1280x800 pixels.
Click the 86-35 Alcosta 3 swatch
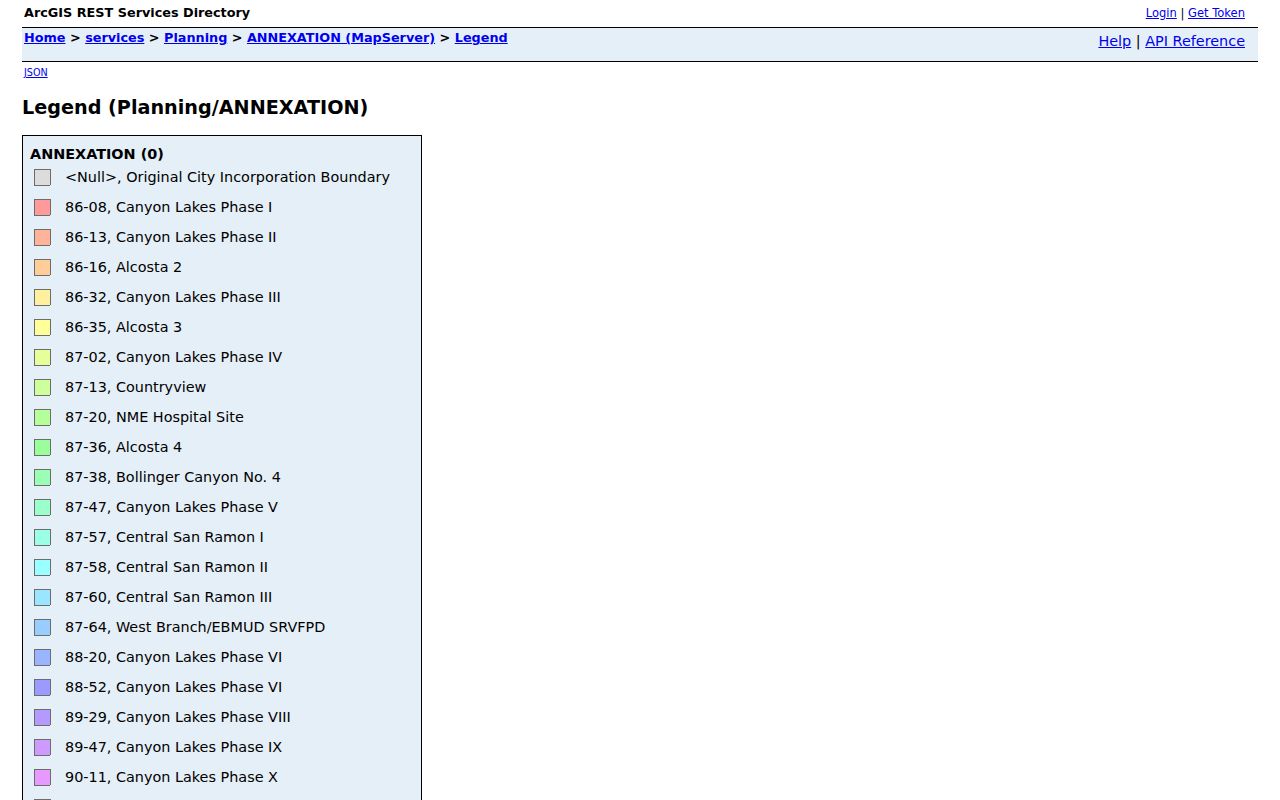coord(42,327)
